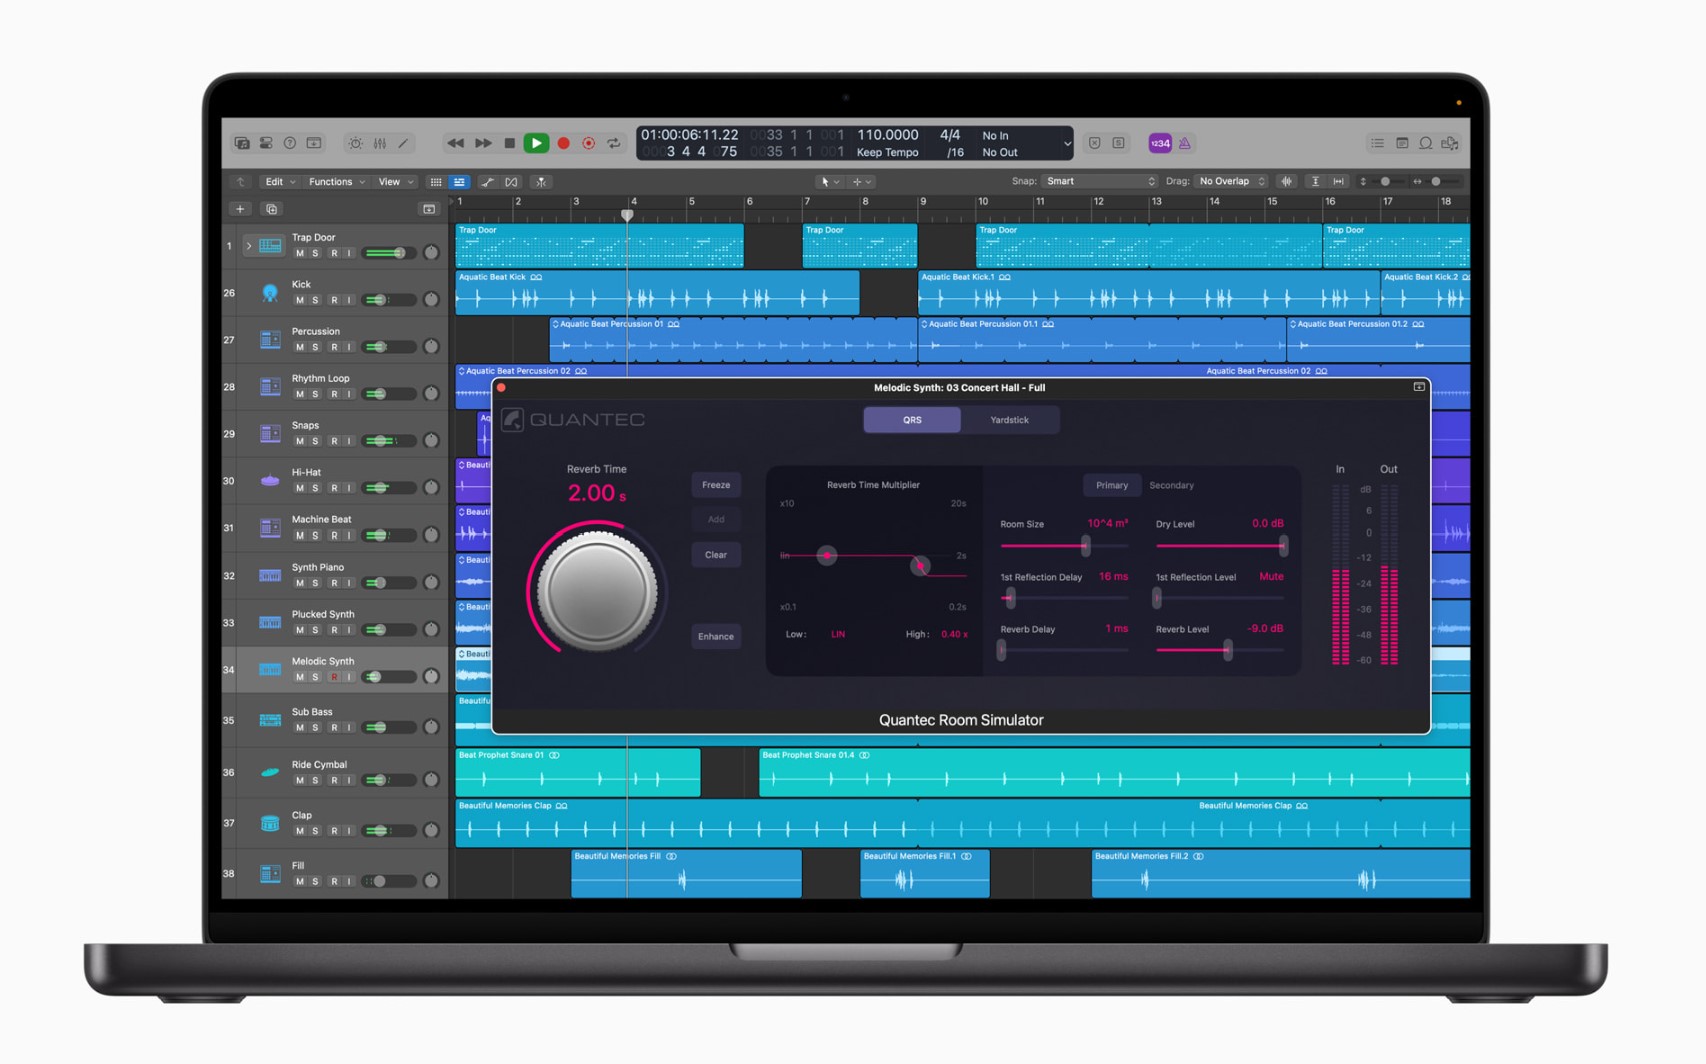The image size is (1706, 1064).
Task: Select the Beautiful Memories Fill.1 region
Action: click(x=925, y=874)
